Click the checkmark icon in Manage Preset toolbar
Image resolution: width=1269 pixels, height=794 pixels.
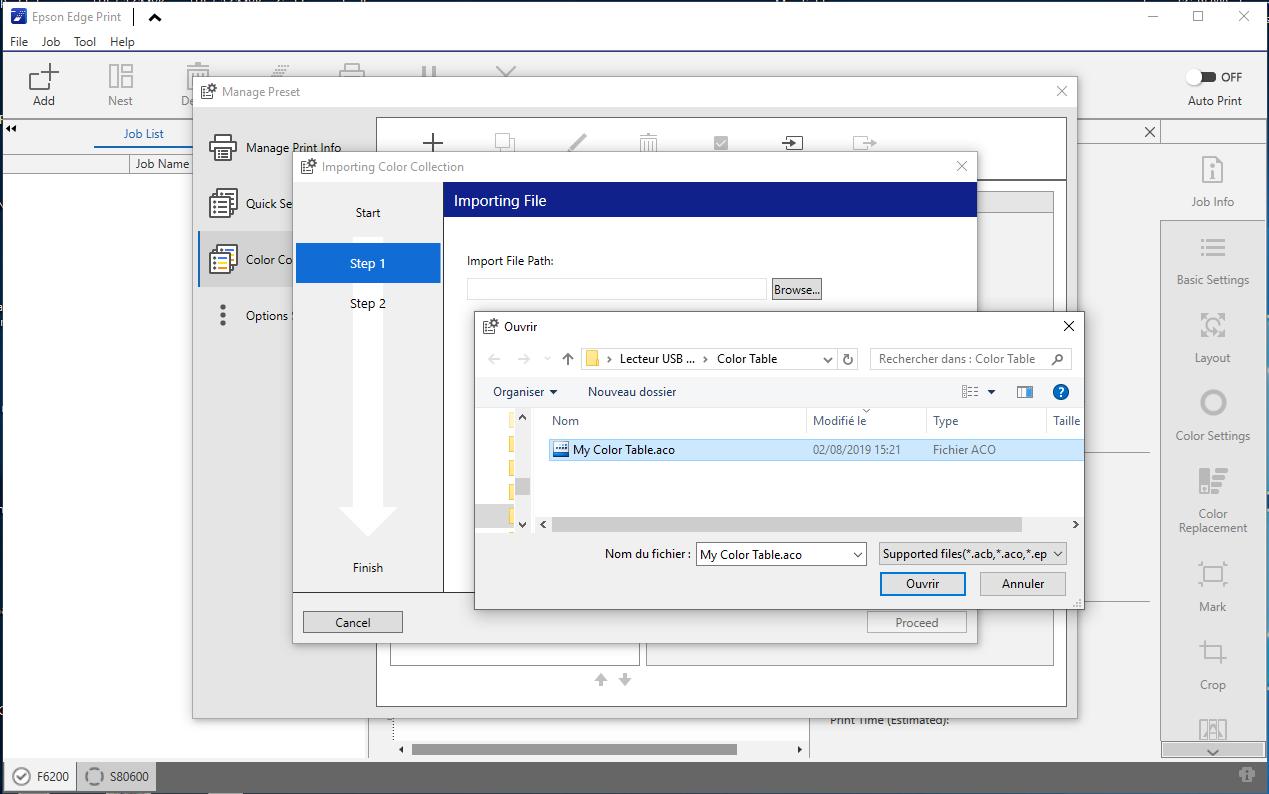pyautogui.click(x=721, y=143)
